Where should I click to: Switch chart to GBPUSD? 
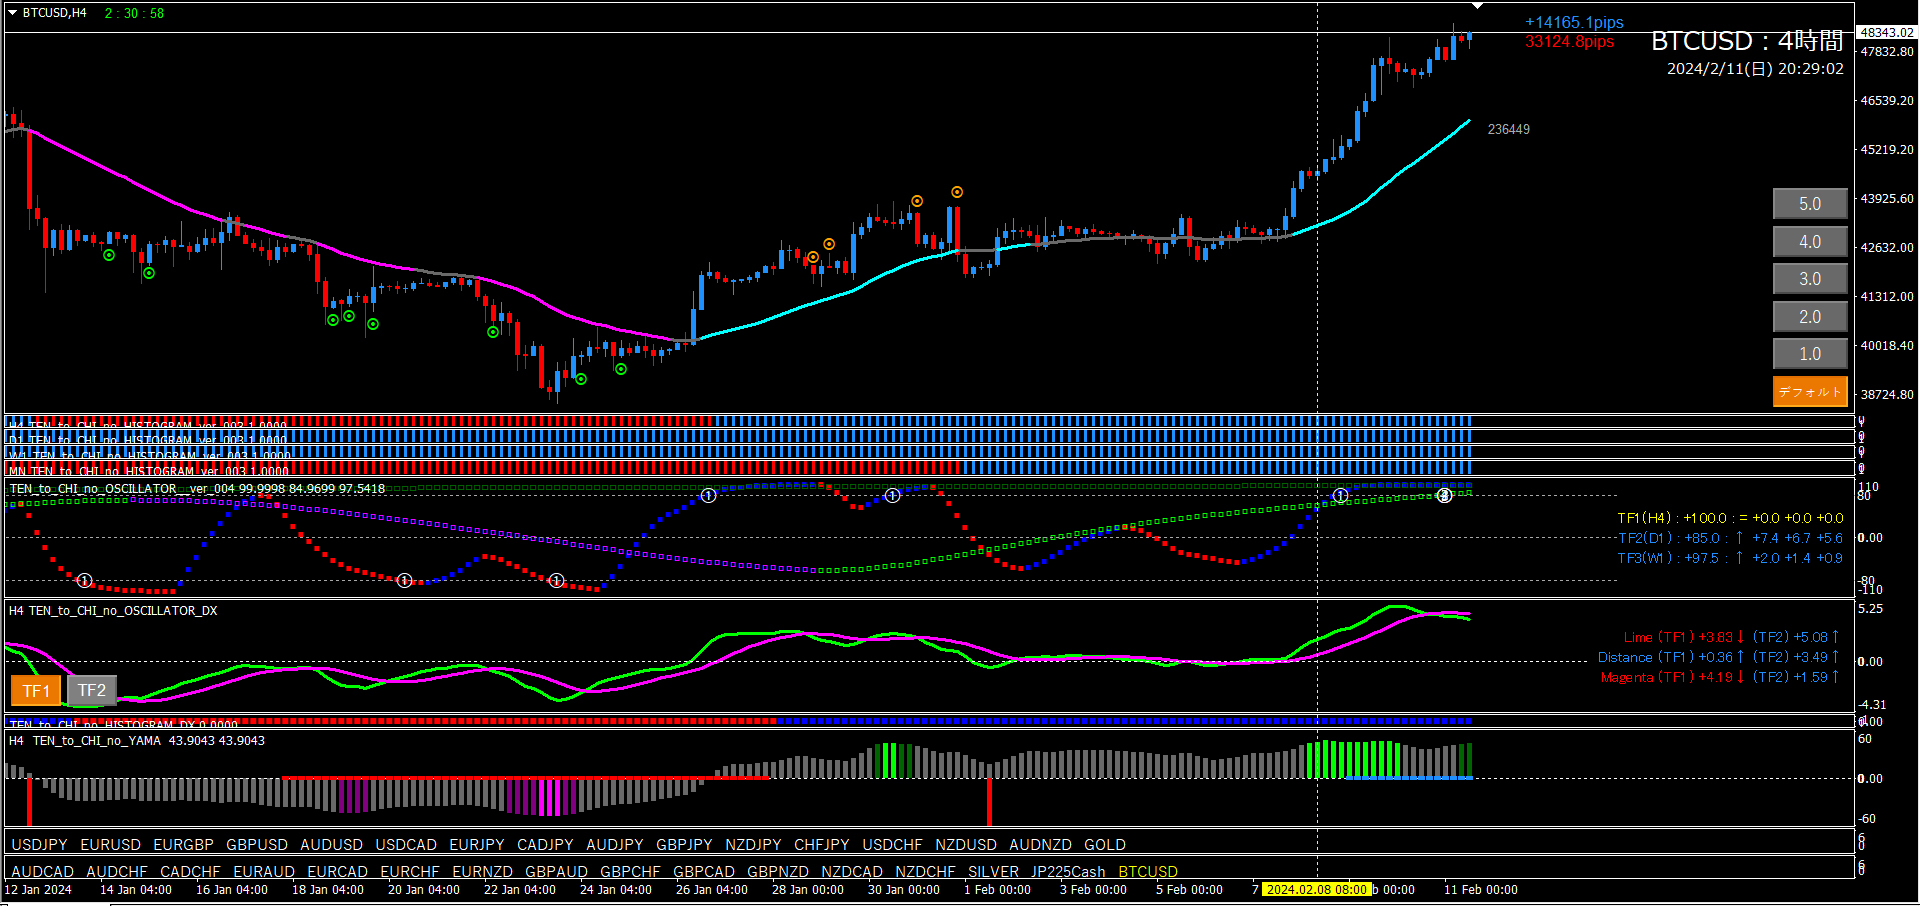pyautogui.click(x=257, y=845)
